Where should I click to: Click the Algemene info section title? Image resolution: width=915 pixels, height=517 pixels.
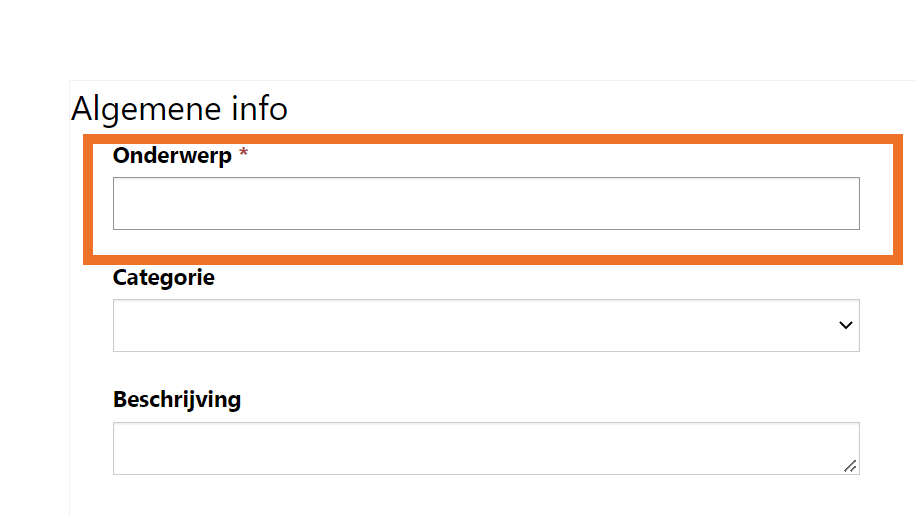coord(180,108)
